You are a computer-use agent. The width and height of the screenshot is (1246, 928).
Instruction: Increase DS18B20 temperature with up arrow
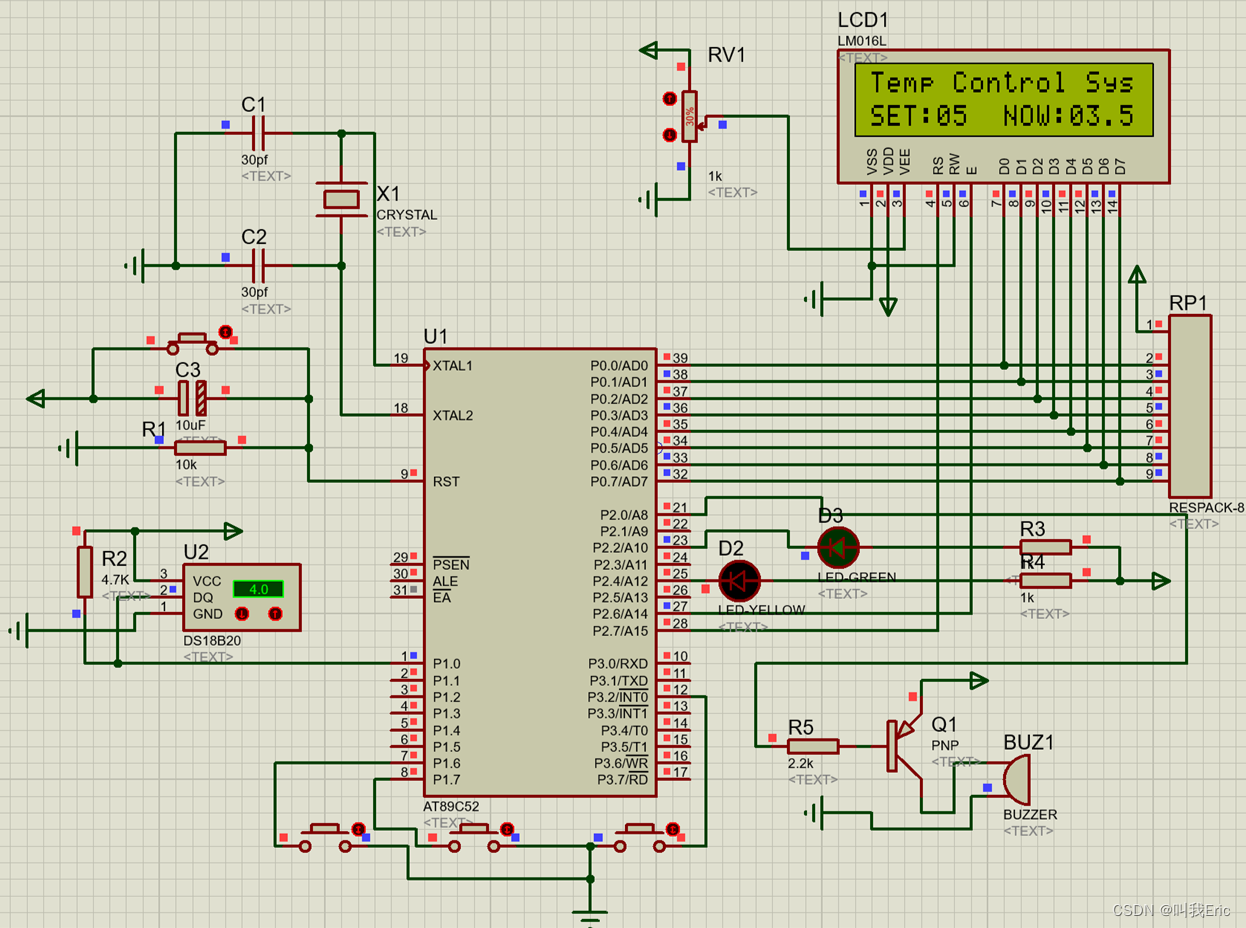coord(275,613)
